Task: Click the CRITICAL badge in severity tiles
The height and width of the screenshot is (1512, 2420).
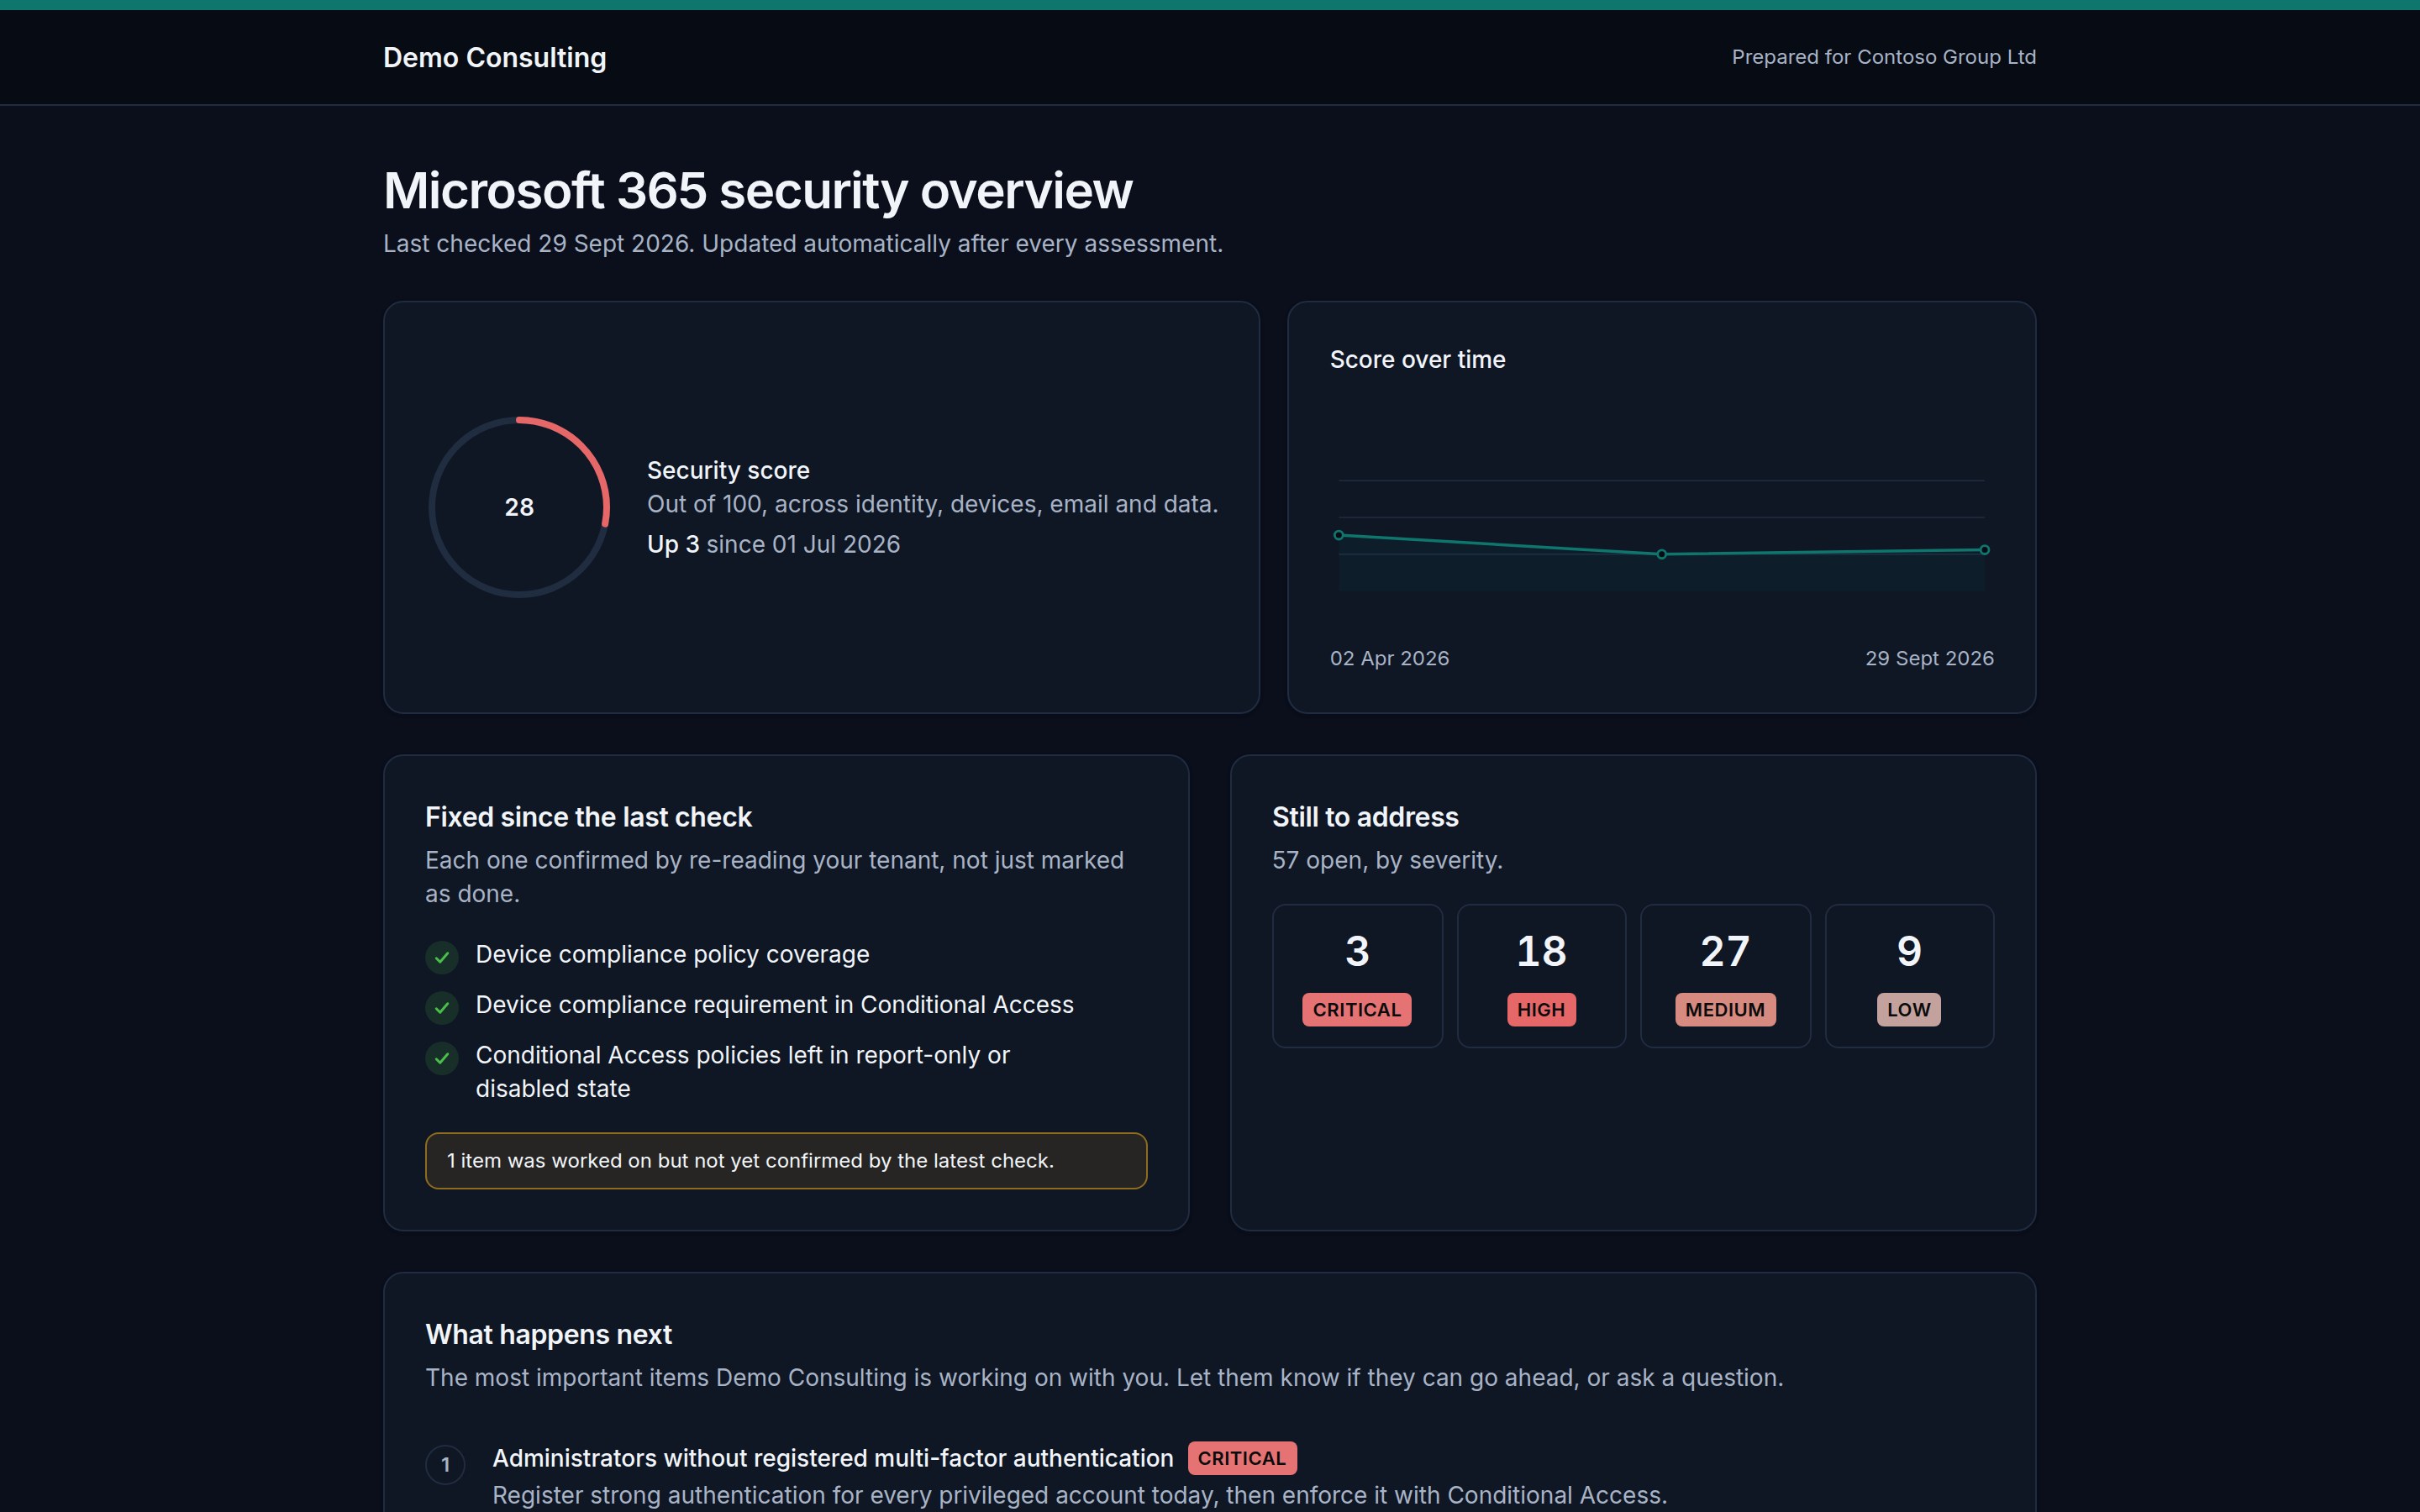Action: pyautogui.click(x=1357, y=1010)
